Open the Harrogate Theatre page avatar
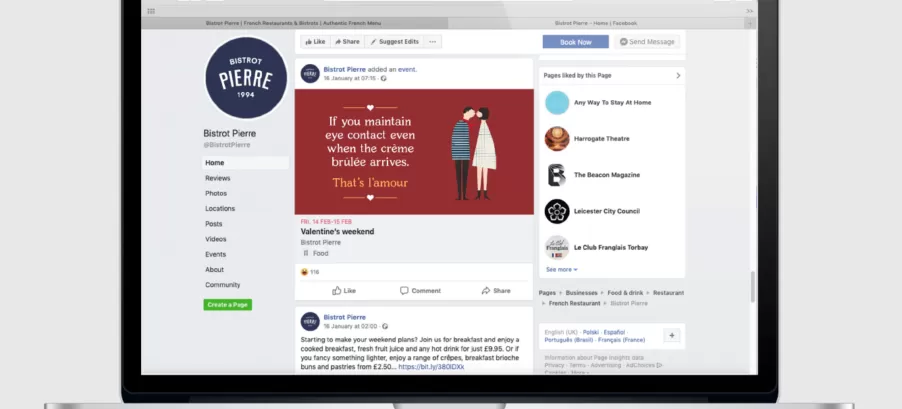The width and height of the screenshot is (902, 409). tap(557, 139)
